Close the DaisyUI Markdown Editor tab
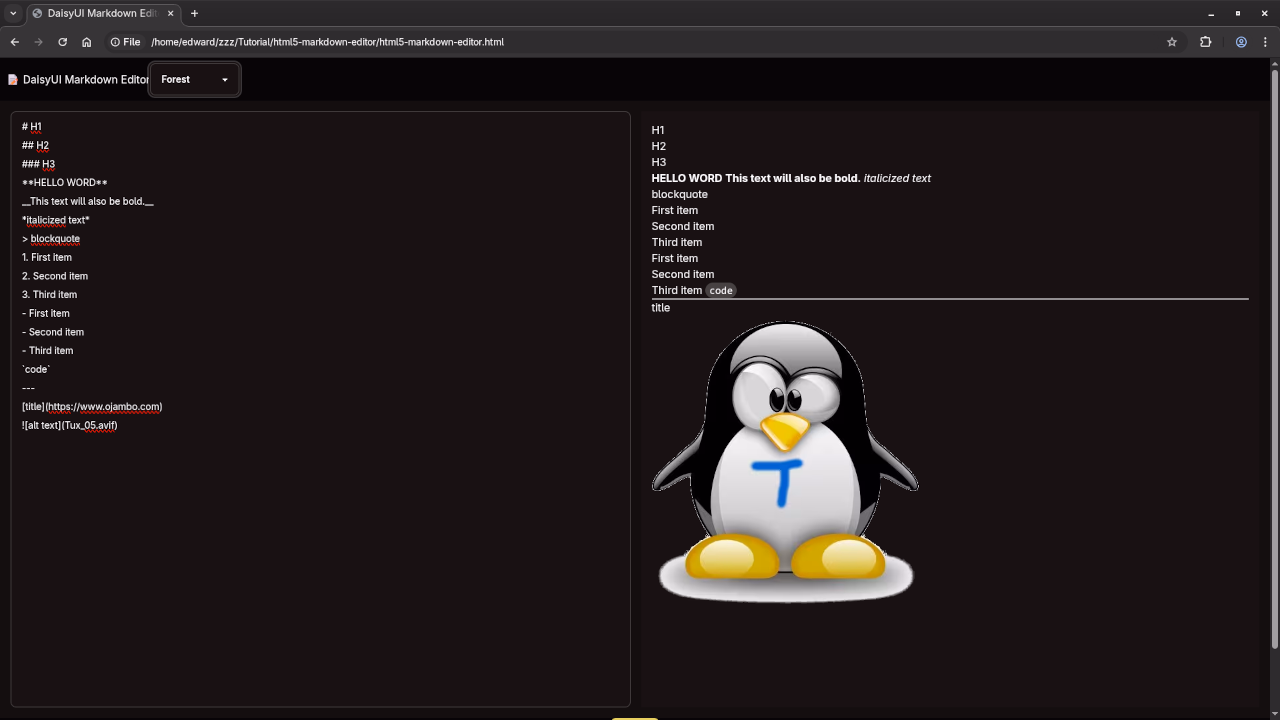The width and height of the screenshot is (1280, 720). 170,13
